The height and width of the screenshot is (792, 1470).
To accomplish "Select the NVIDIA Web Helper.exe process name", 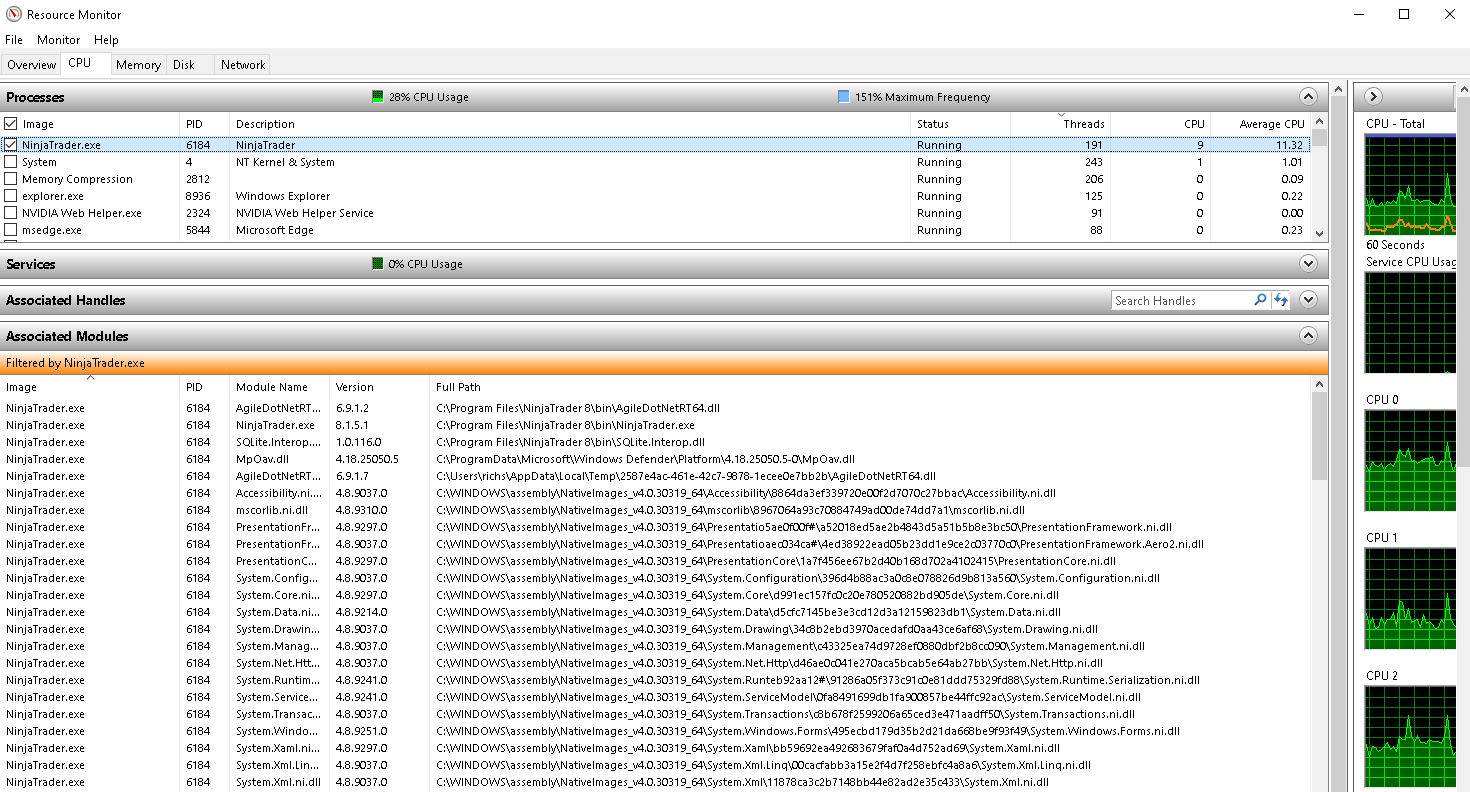I will point(82,213).
